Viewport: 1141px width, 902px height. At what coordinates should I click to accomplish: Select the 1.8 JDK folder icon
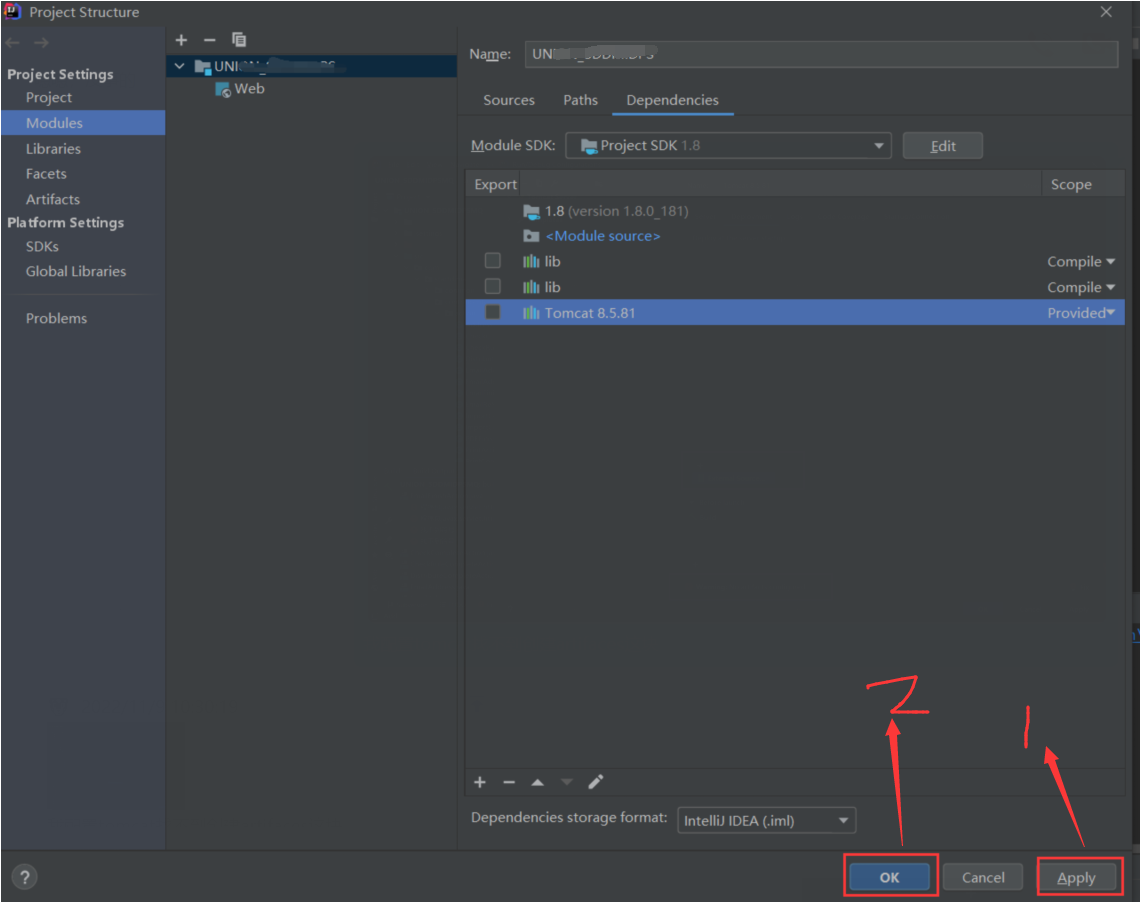click(531, 212)
